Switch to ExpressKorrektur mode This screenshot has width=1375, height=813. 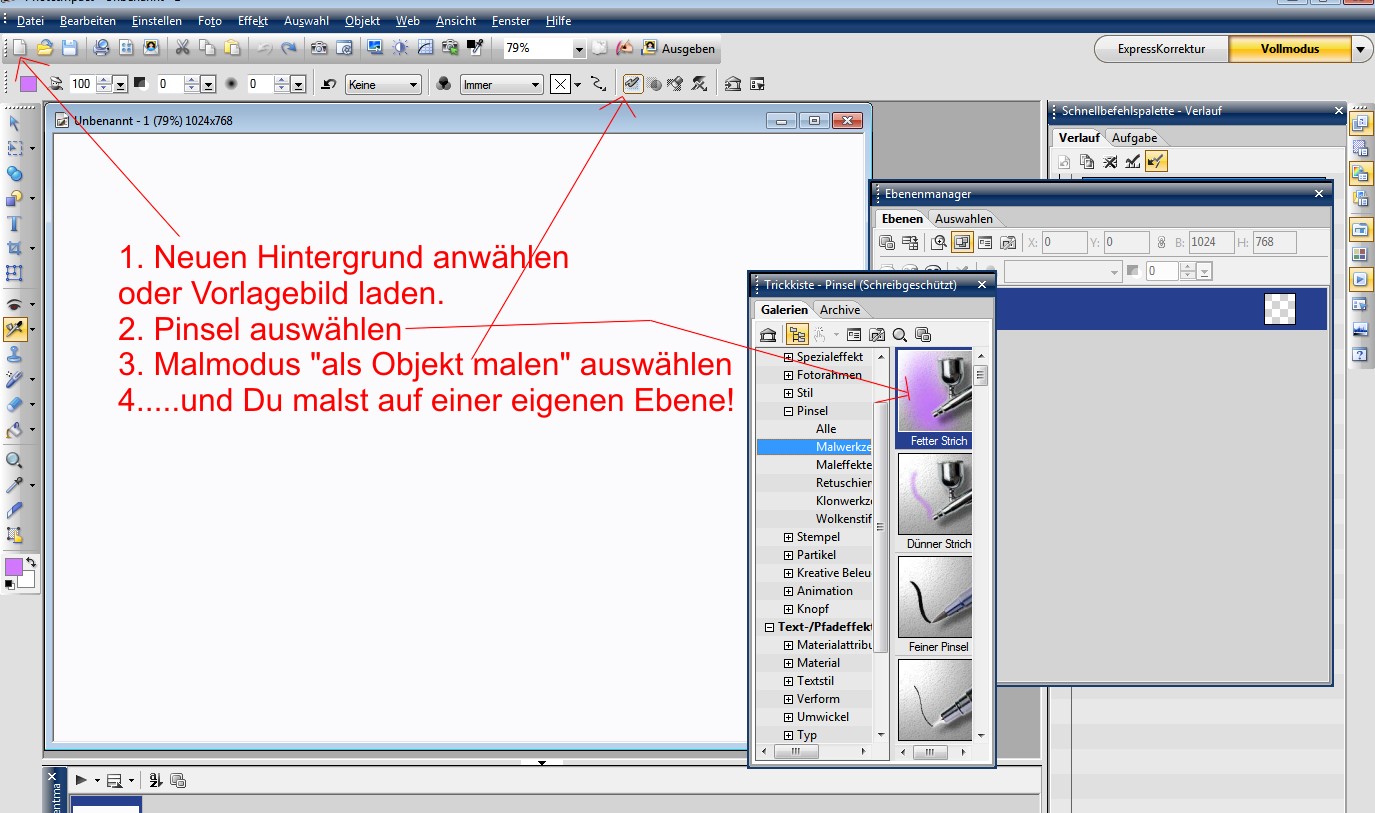[x=1161, y=48]
